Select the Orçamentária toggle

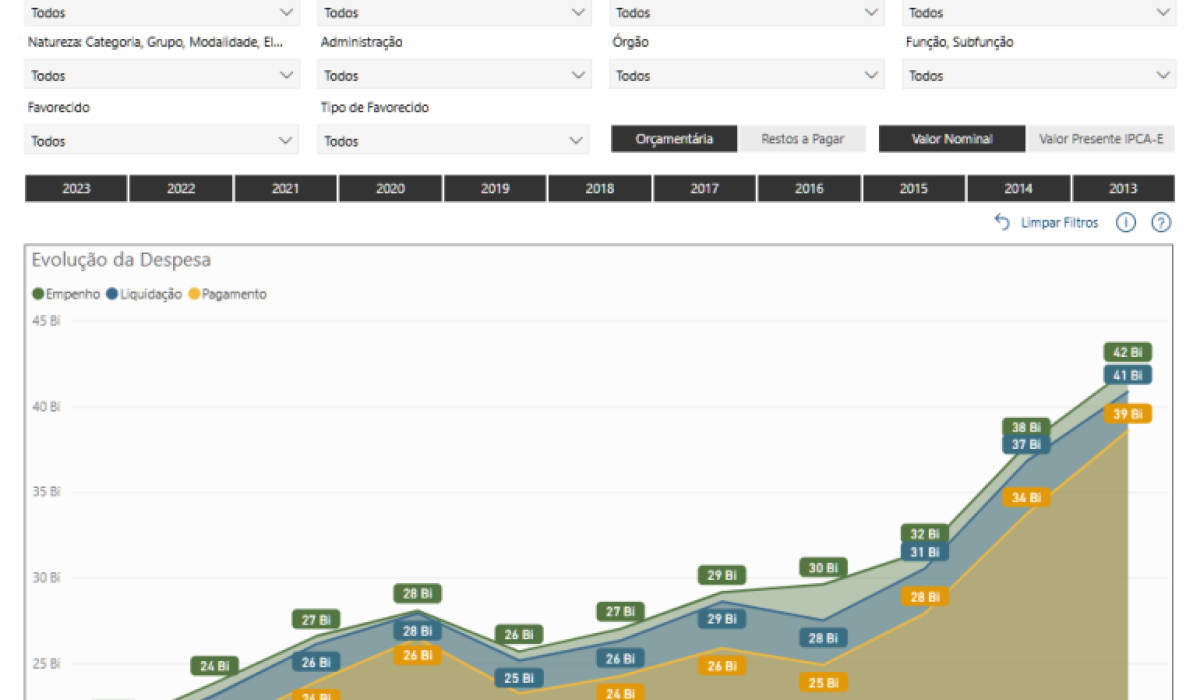[x=674, y=139]
